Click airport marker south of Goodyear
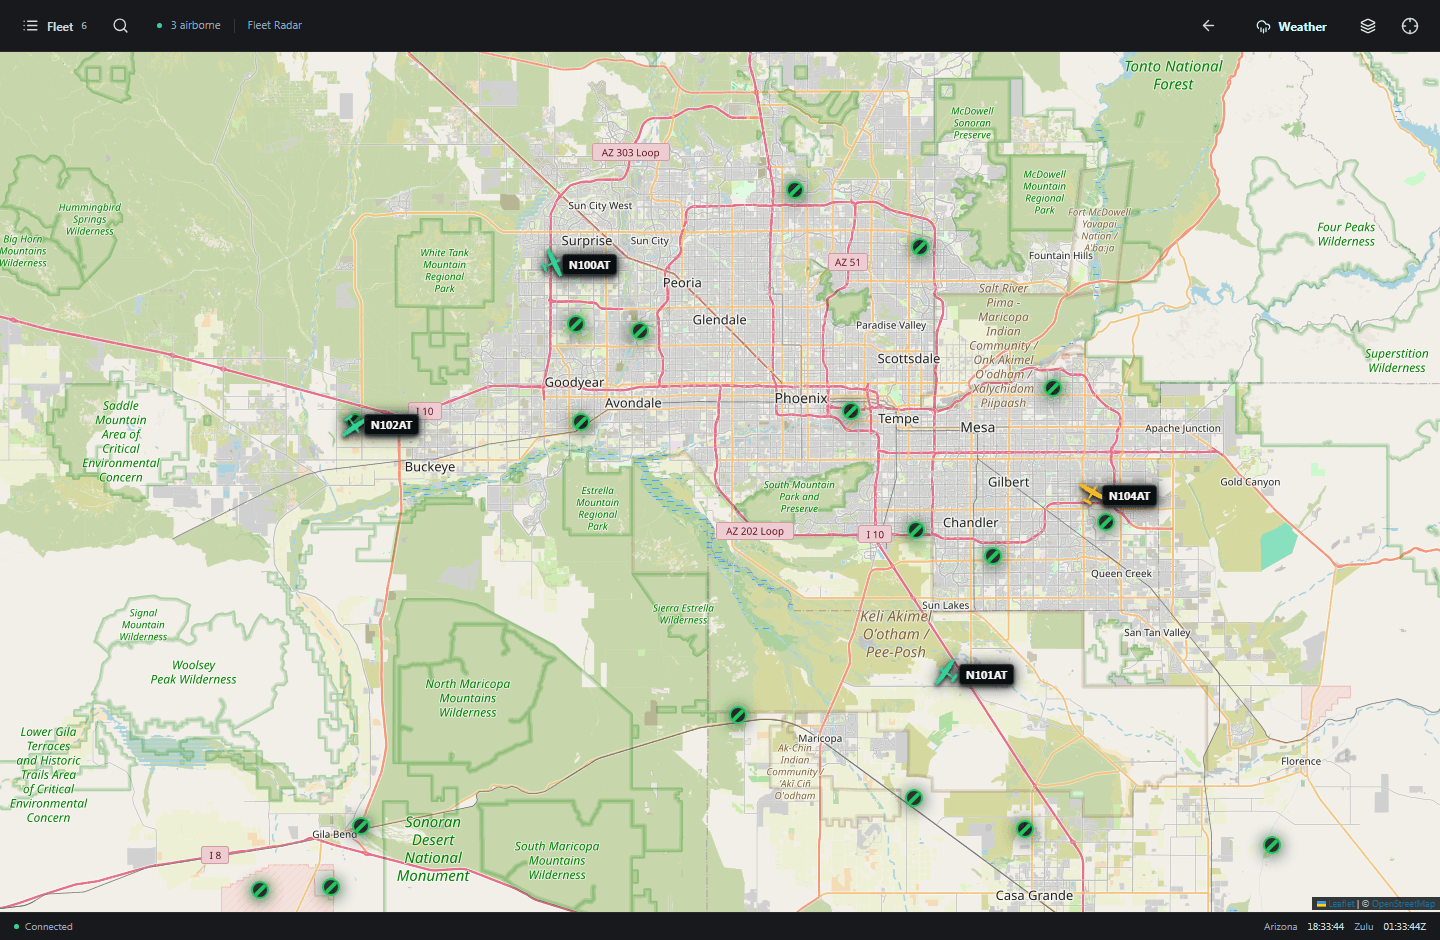 pyautogui.click(x=581, y=422)
